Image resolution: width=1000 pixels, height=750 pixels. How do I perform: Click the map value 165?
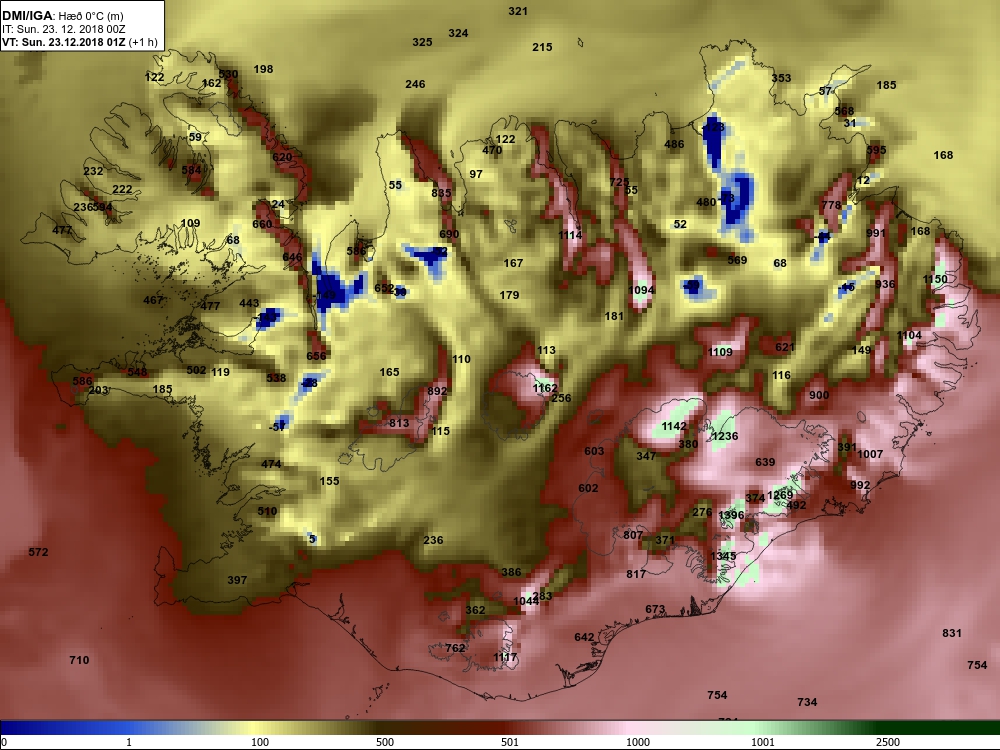click(389, 372)
